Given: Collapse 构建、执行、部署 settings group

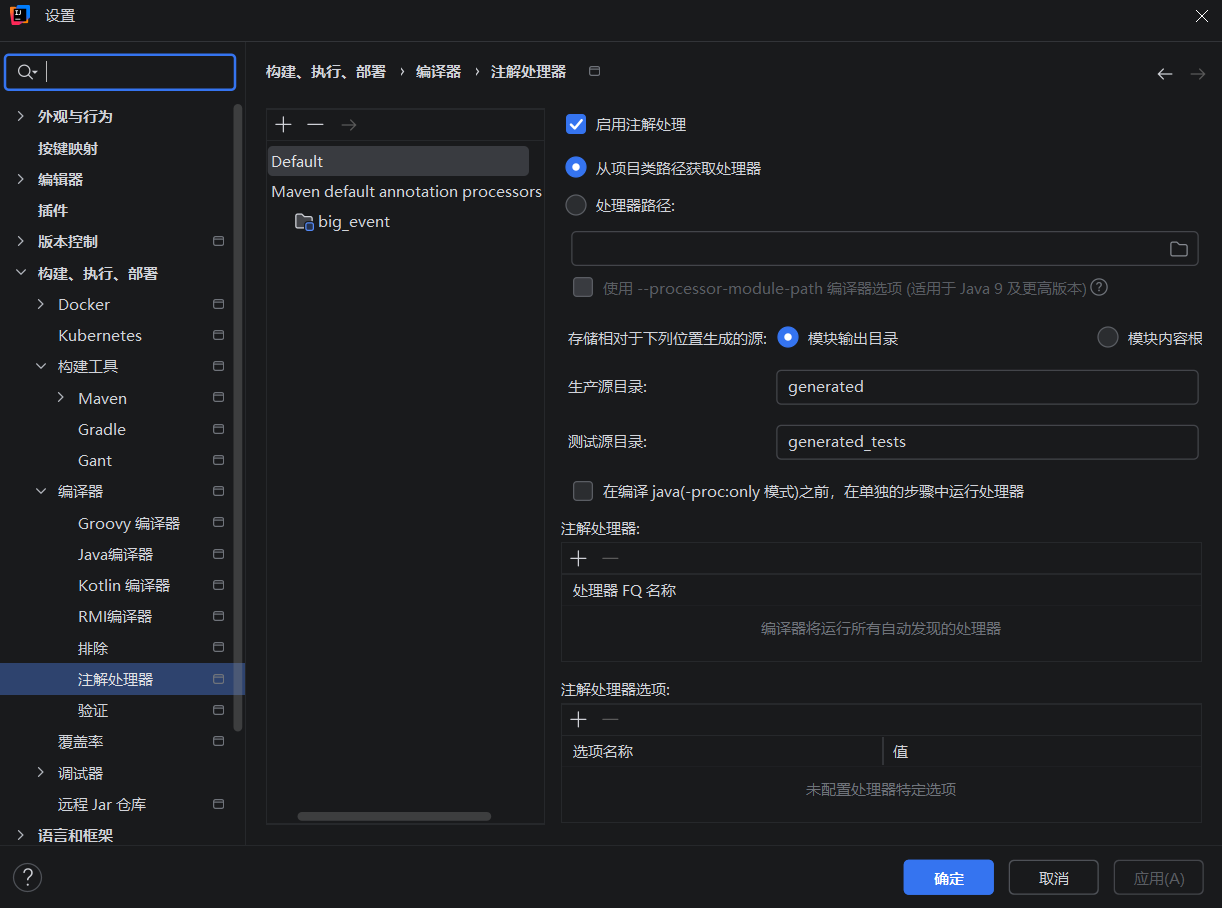Looking at the screenshot, I should [x=21, y=273].
